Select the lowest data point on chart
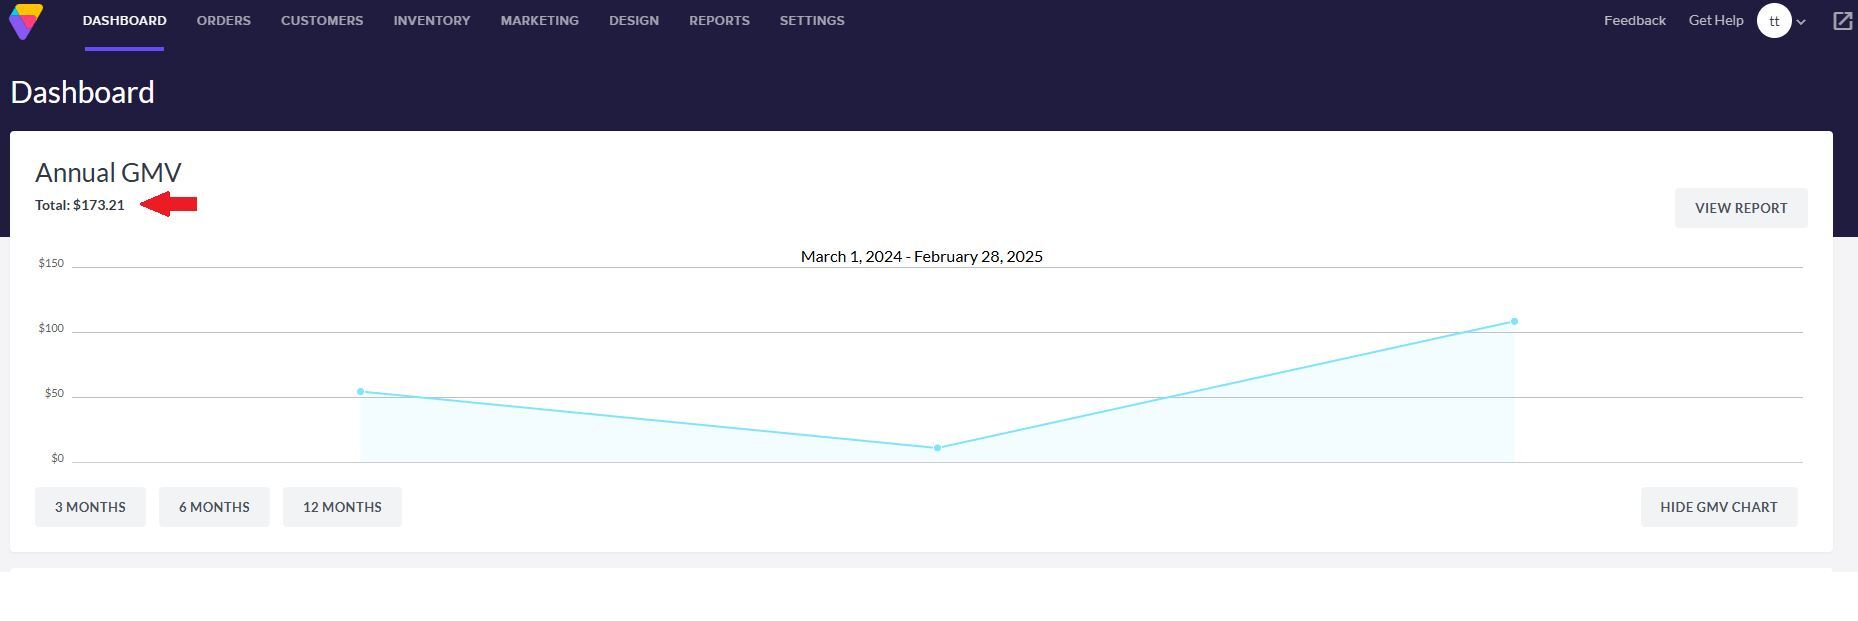This screenshot has height=621, width=1858. tap(937, 448)
